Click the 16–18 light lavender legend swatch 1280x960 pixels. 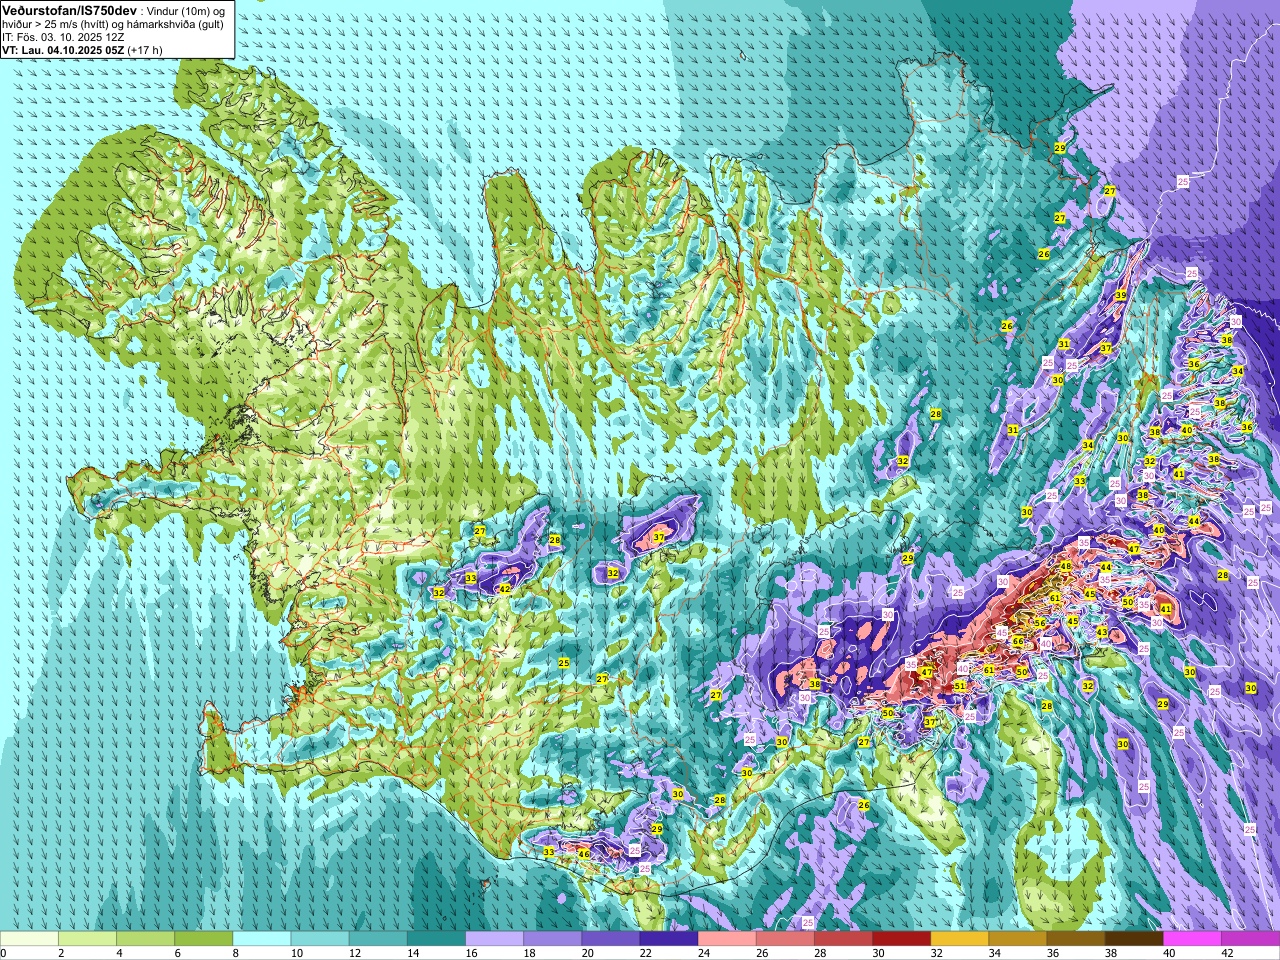pos(494,939)
